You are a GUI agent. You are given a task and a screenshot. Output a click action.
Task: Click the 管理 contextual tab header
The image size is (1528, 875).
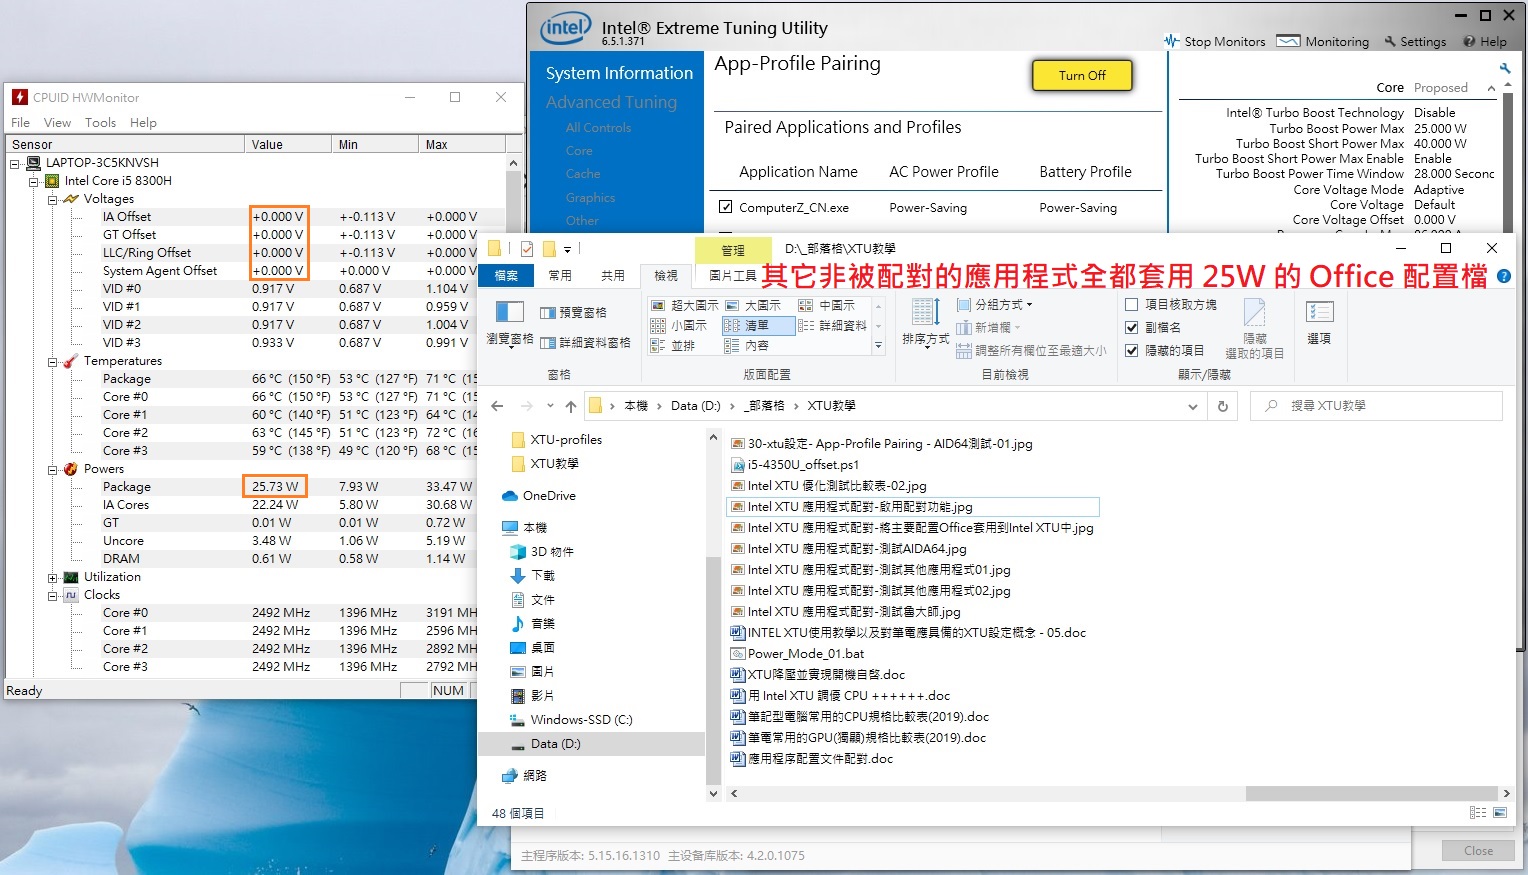click(x=733, y=250)
